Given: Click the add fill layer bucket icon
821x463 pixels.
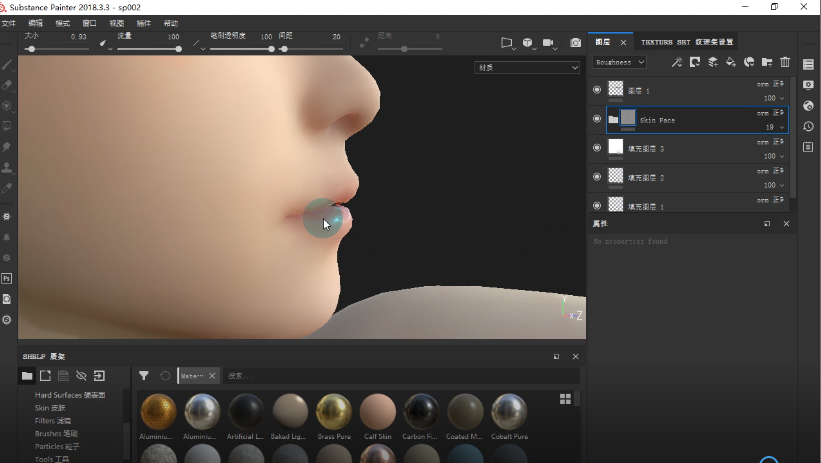Looking at the screenshot, I should click(x=731, y=62).
